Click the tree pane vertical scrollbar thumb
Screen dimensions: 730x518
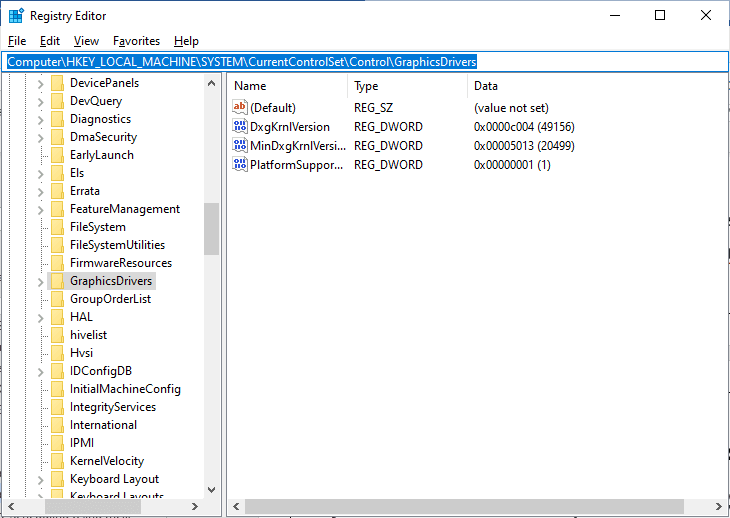(211, 229)
